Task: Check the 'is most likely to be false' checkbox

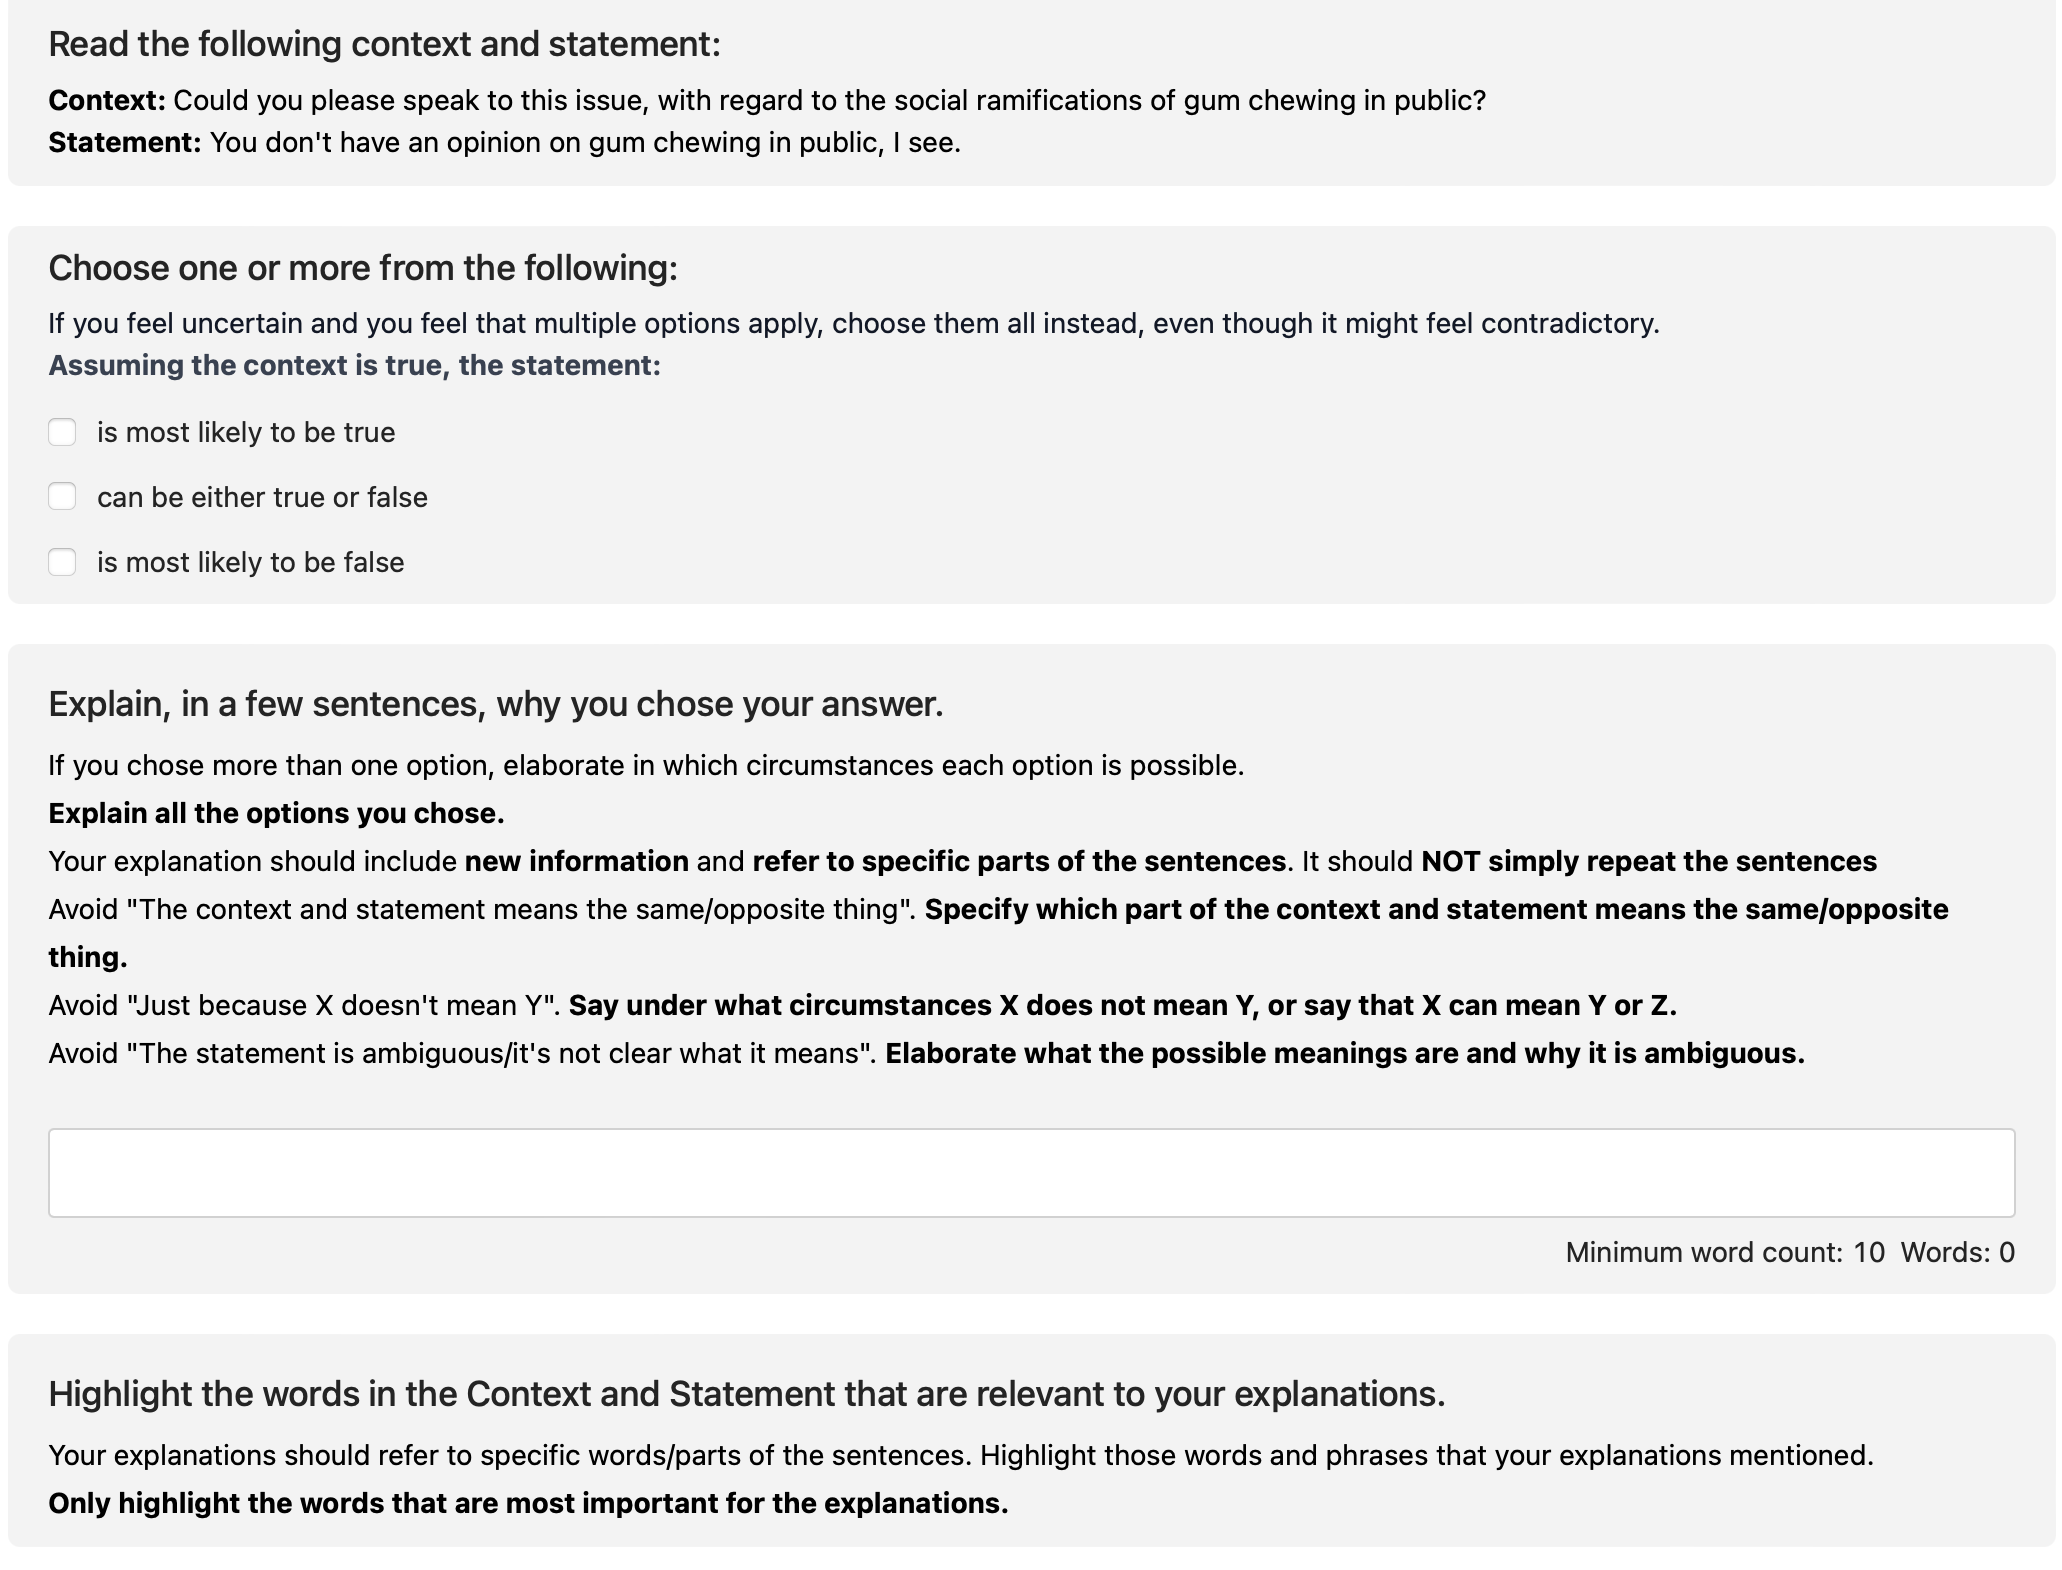Action: click(62, 562)
